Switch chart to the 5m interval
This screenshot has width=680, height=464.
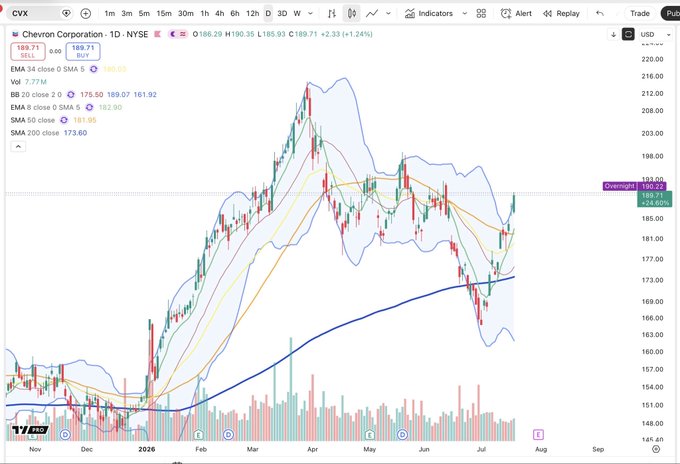(x=144, y=13)
